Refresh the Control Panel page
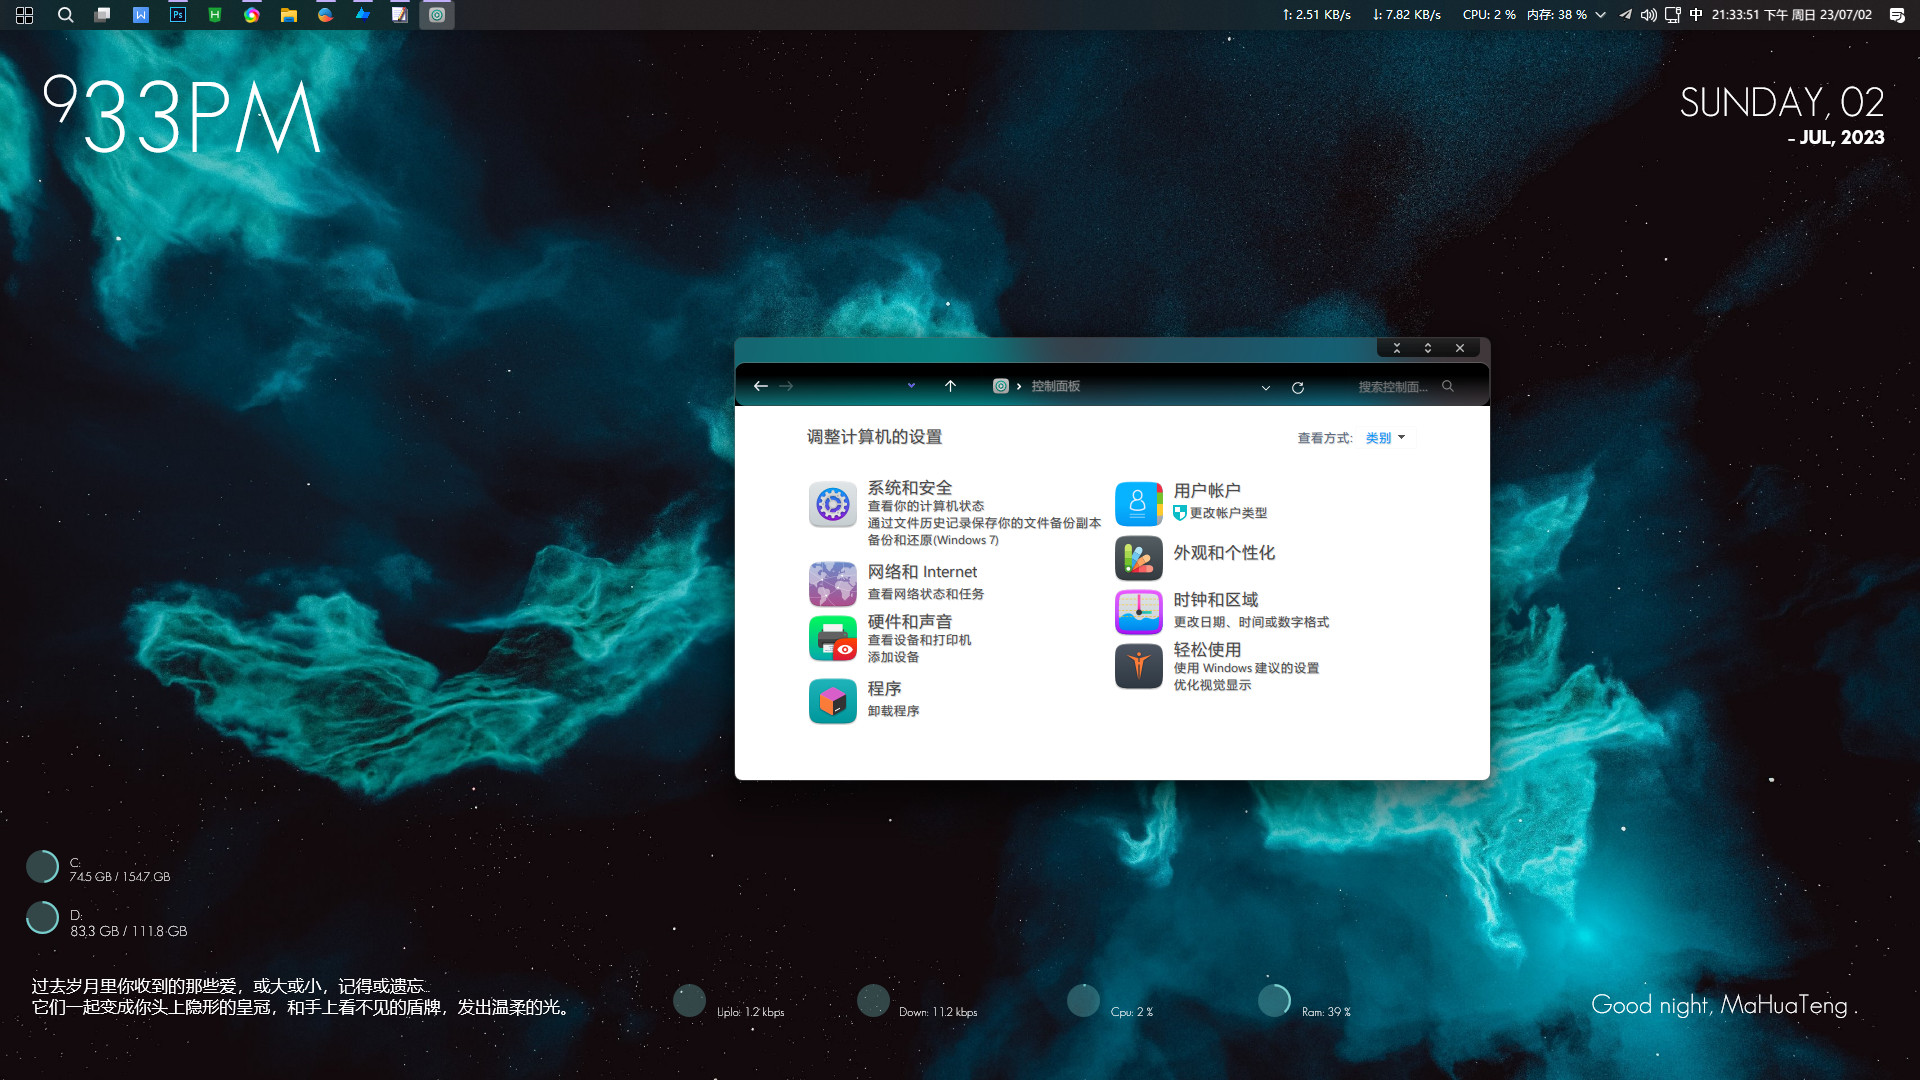 (1298, 387)
